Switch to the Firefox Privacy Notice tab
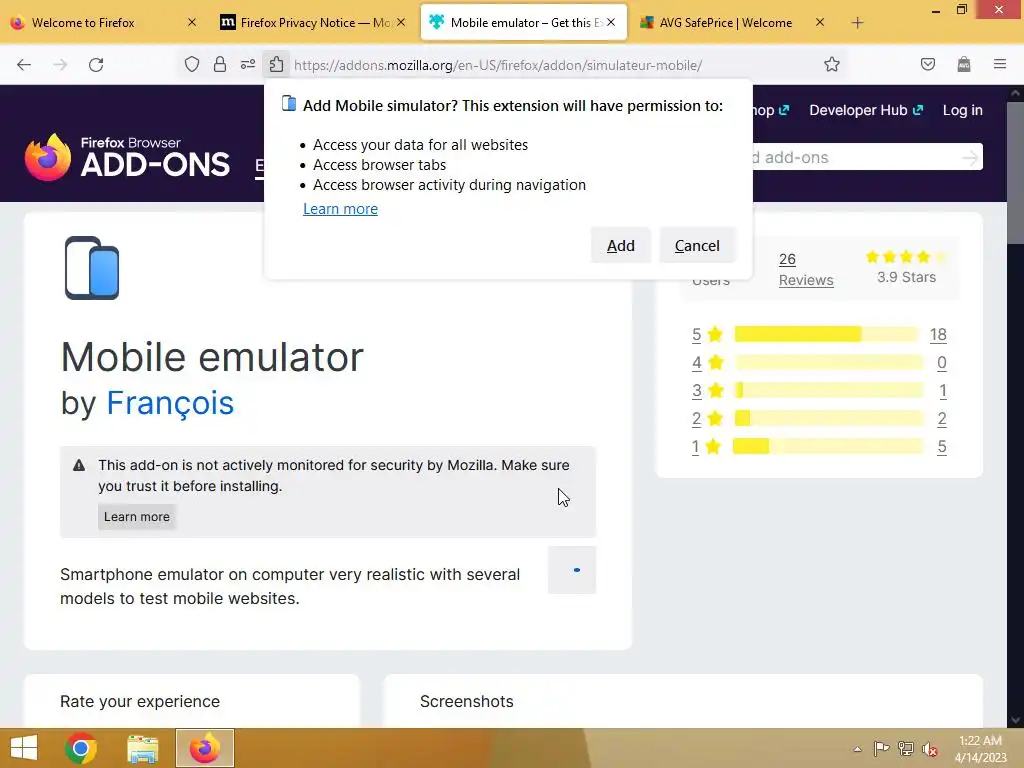The height and width of the screenshot is (768, 1024). [x=314, y=22]
